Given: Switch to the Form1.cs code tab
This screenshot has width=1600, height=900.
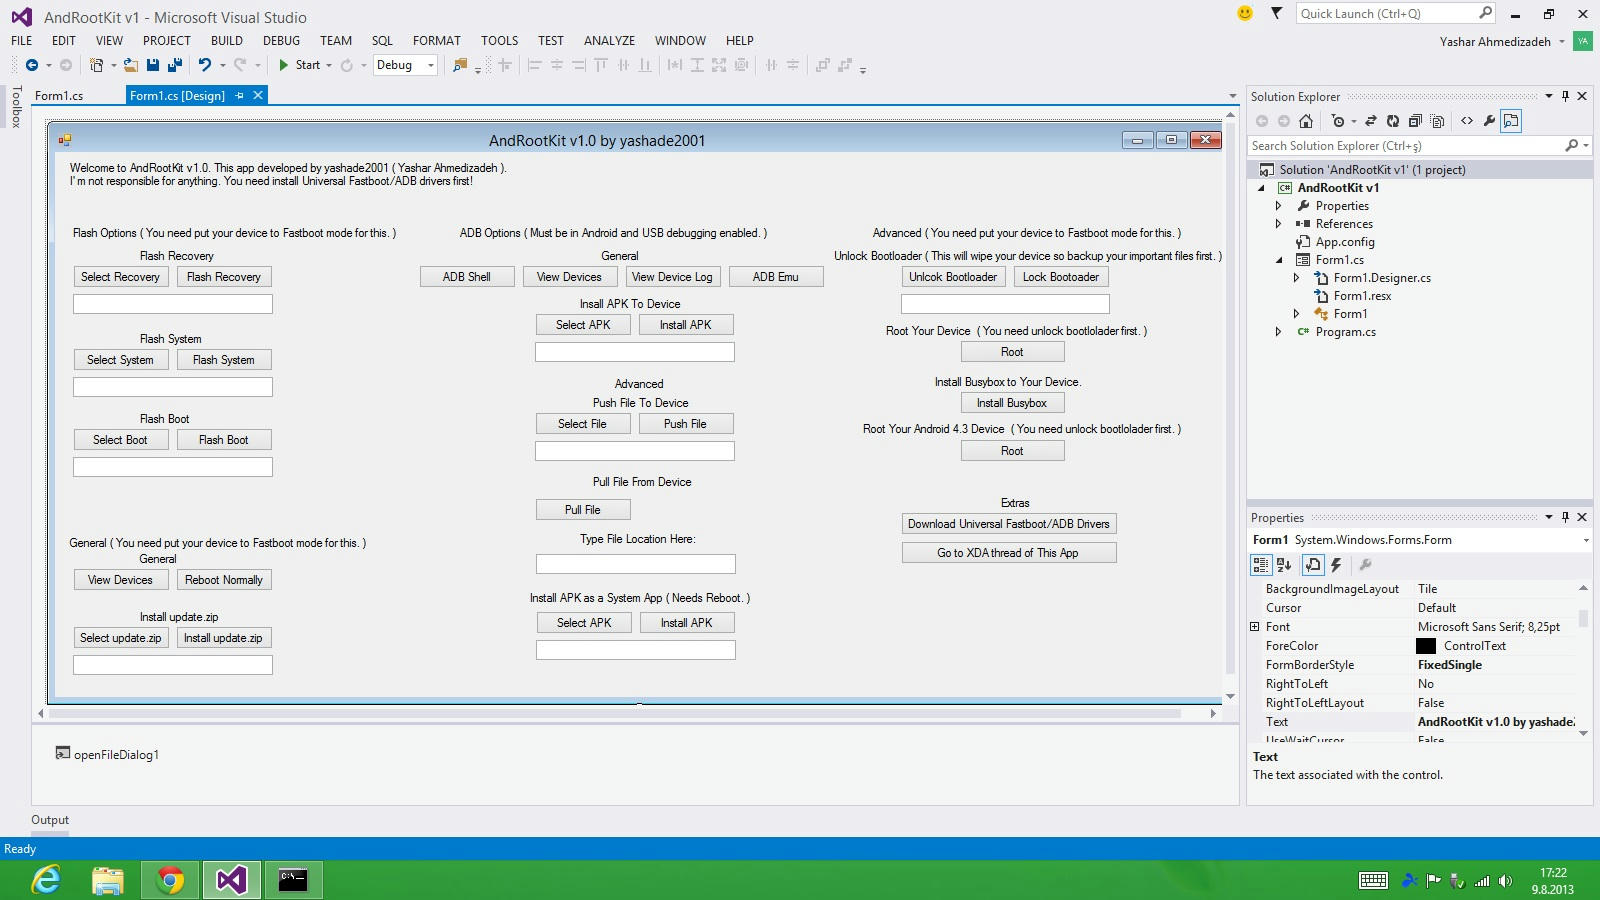Looking at the screenshot, I should point(59,96).
